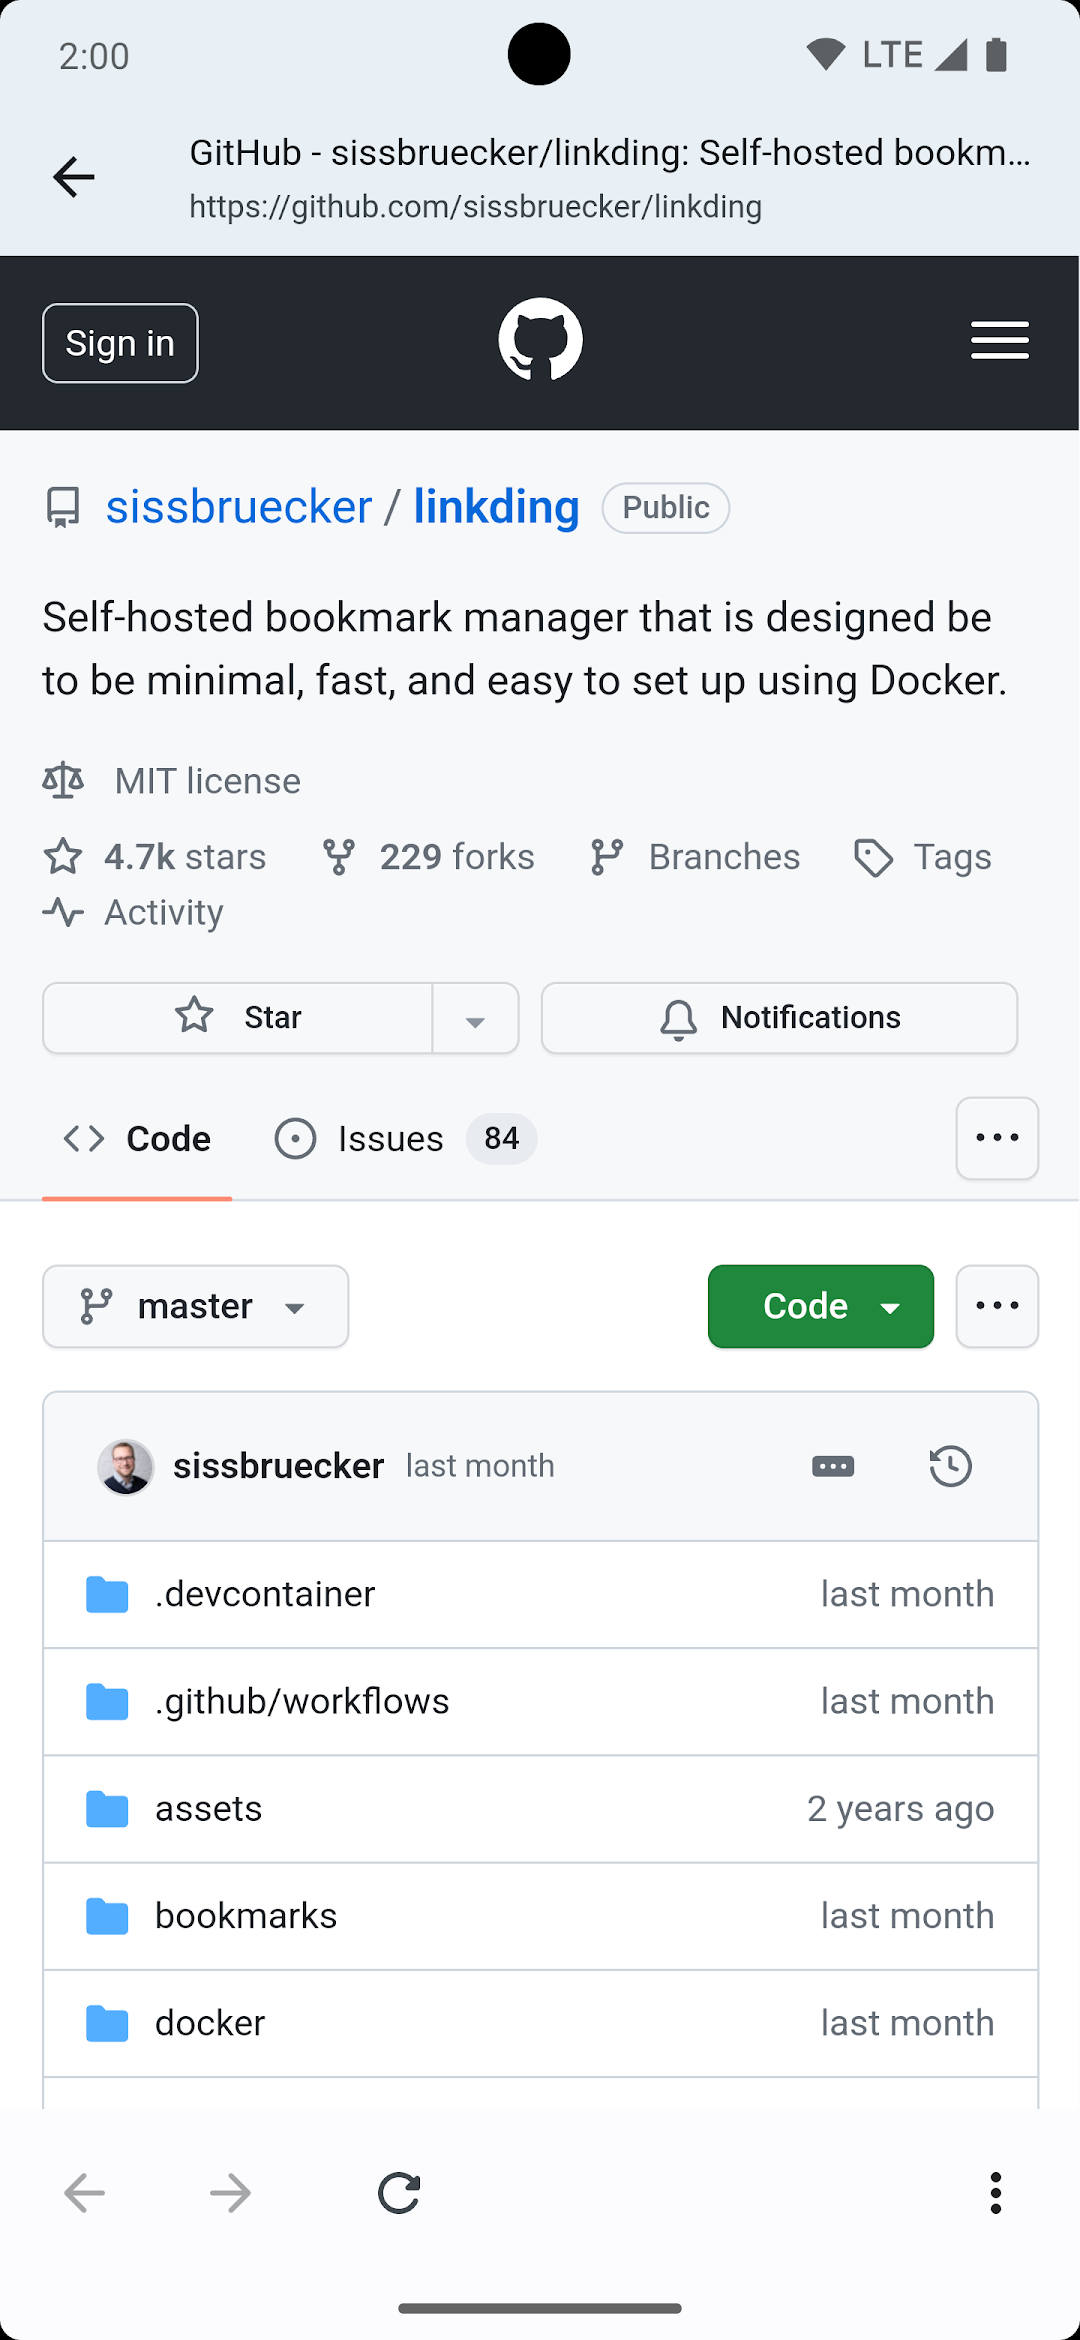Open sissbruecker avatar profile
This screenshot has height=2340, width=1080.
pos(125,1467)
